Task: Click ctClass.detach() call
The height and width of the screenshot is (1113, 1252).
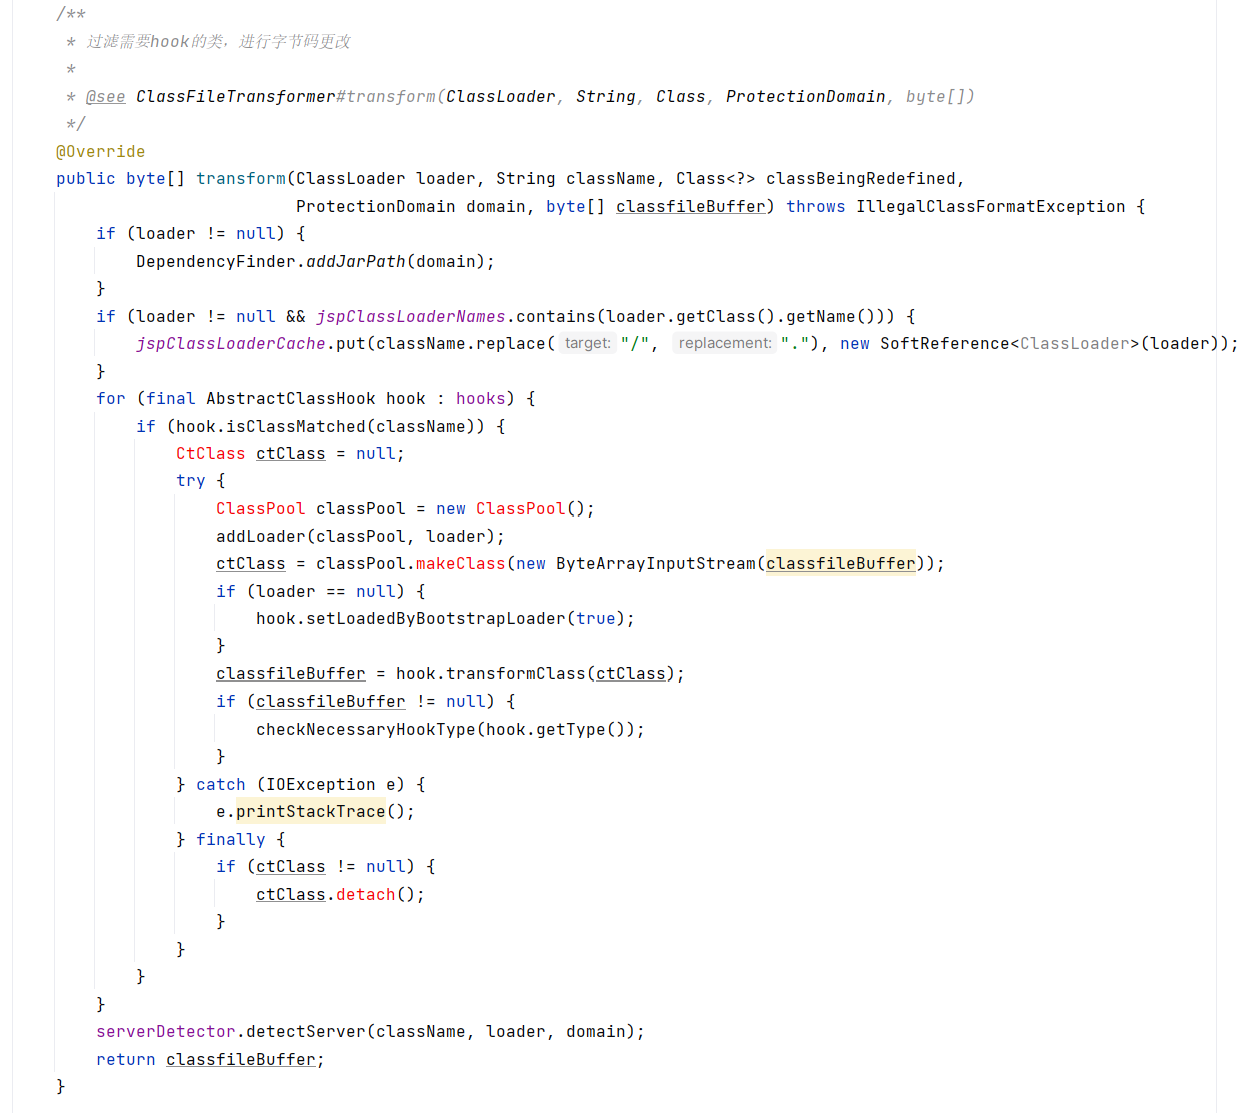Action: tap(340, 894)
